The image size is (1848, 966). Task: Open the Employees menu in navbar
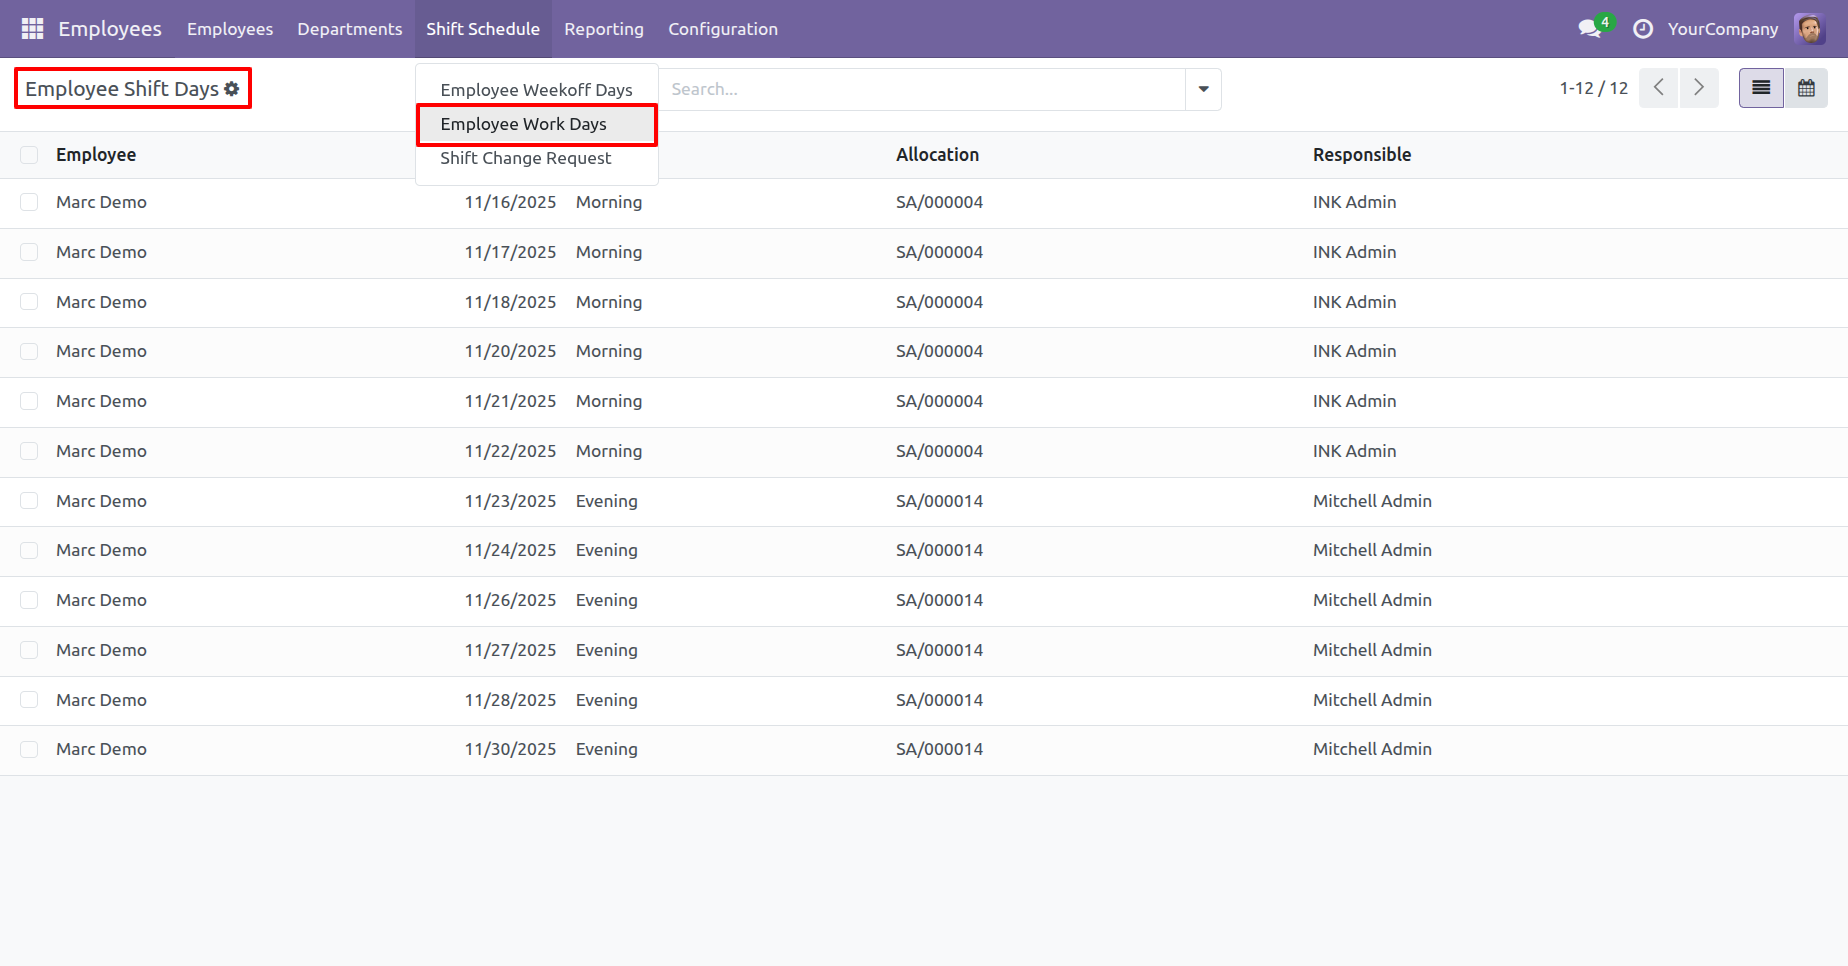[230, 29]
